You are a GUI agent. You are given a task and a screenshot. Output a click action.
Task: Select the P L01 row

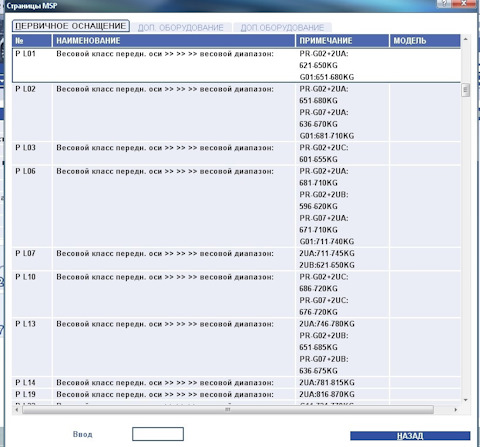[x=236, y=65]
